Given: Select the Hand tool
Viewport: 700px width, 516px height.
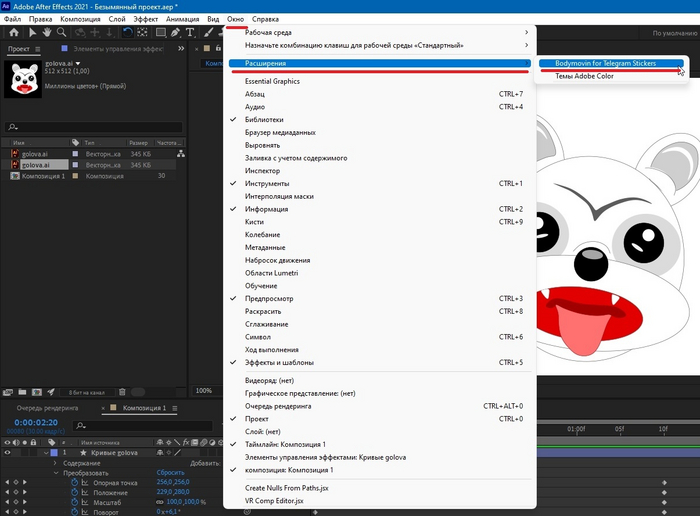Looking at the screenshot, I should [x=47, y=32].
